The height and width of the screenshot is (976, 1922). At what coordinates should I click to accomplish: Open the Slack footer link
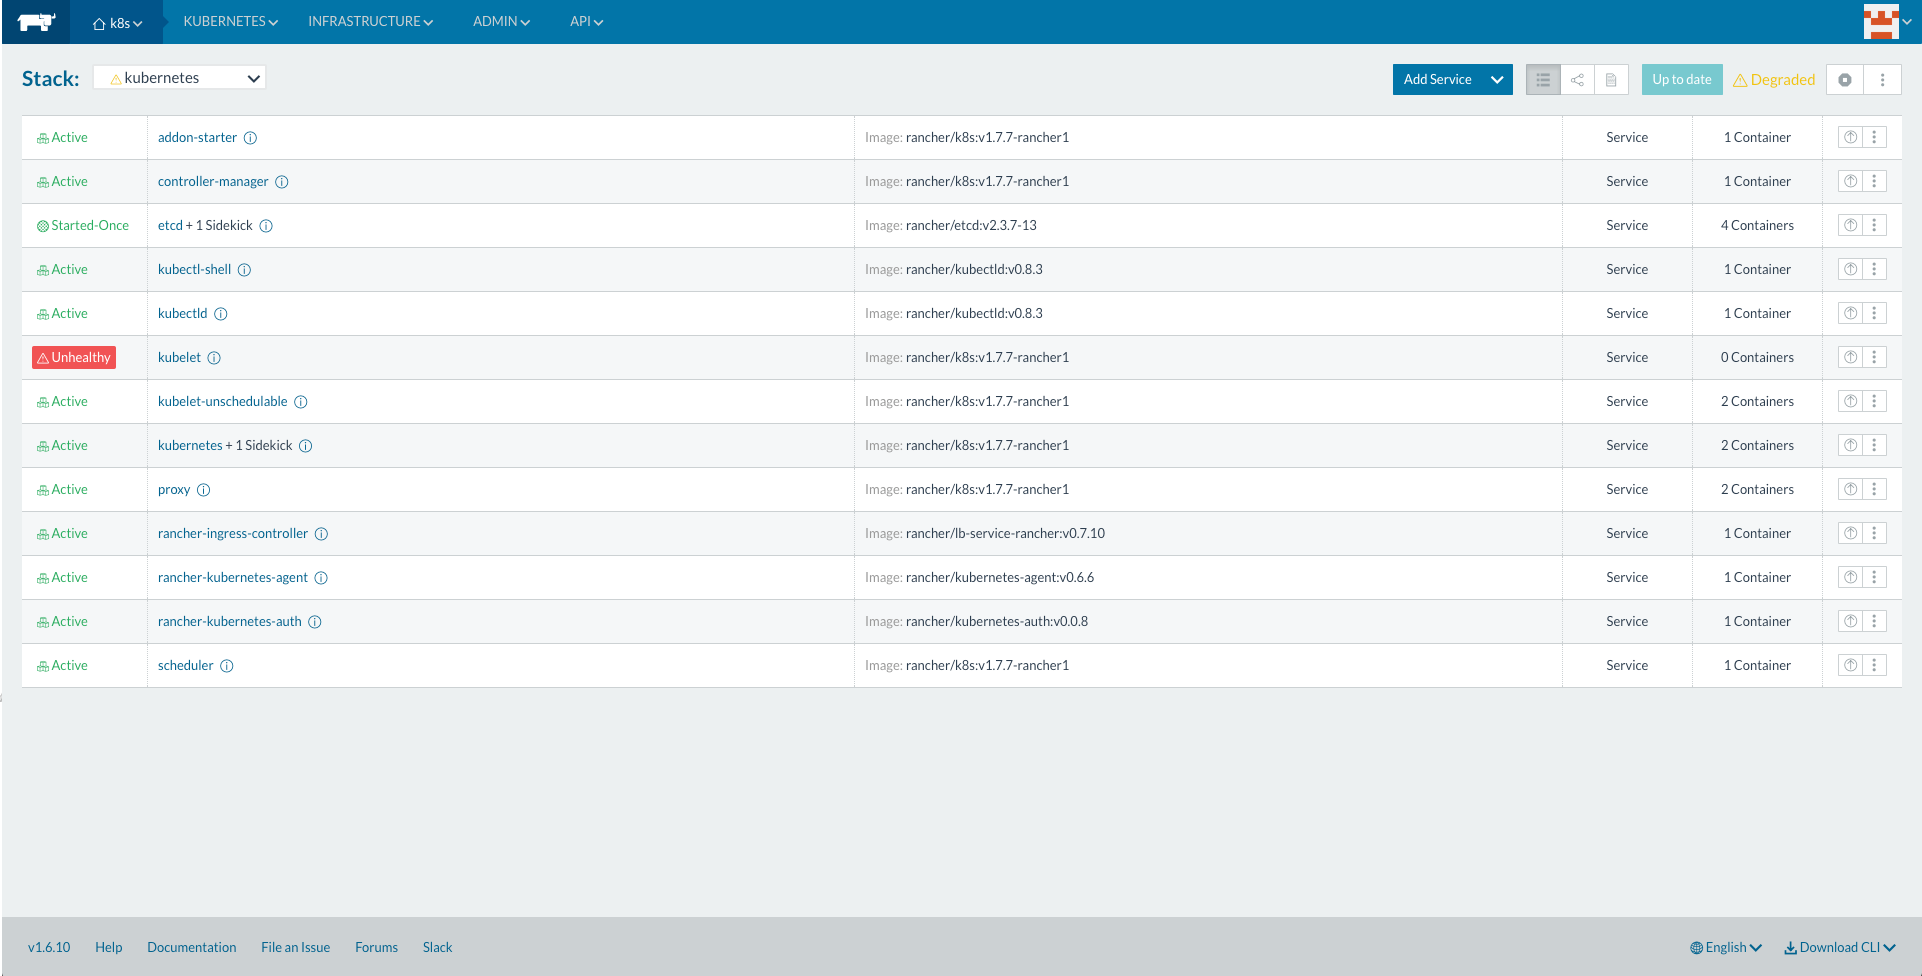coord(438,948)
